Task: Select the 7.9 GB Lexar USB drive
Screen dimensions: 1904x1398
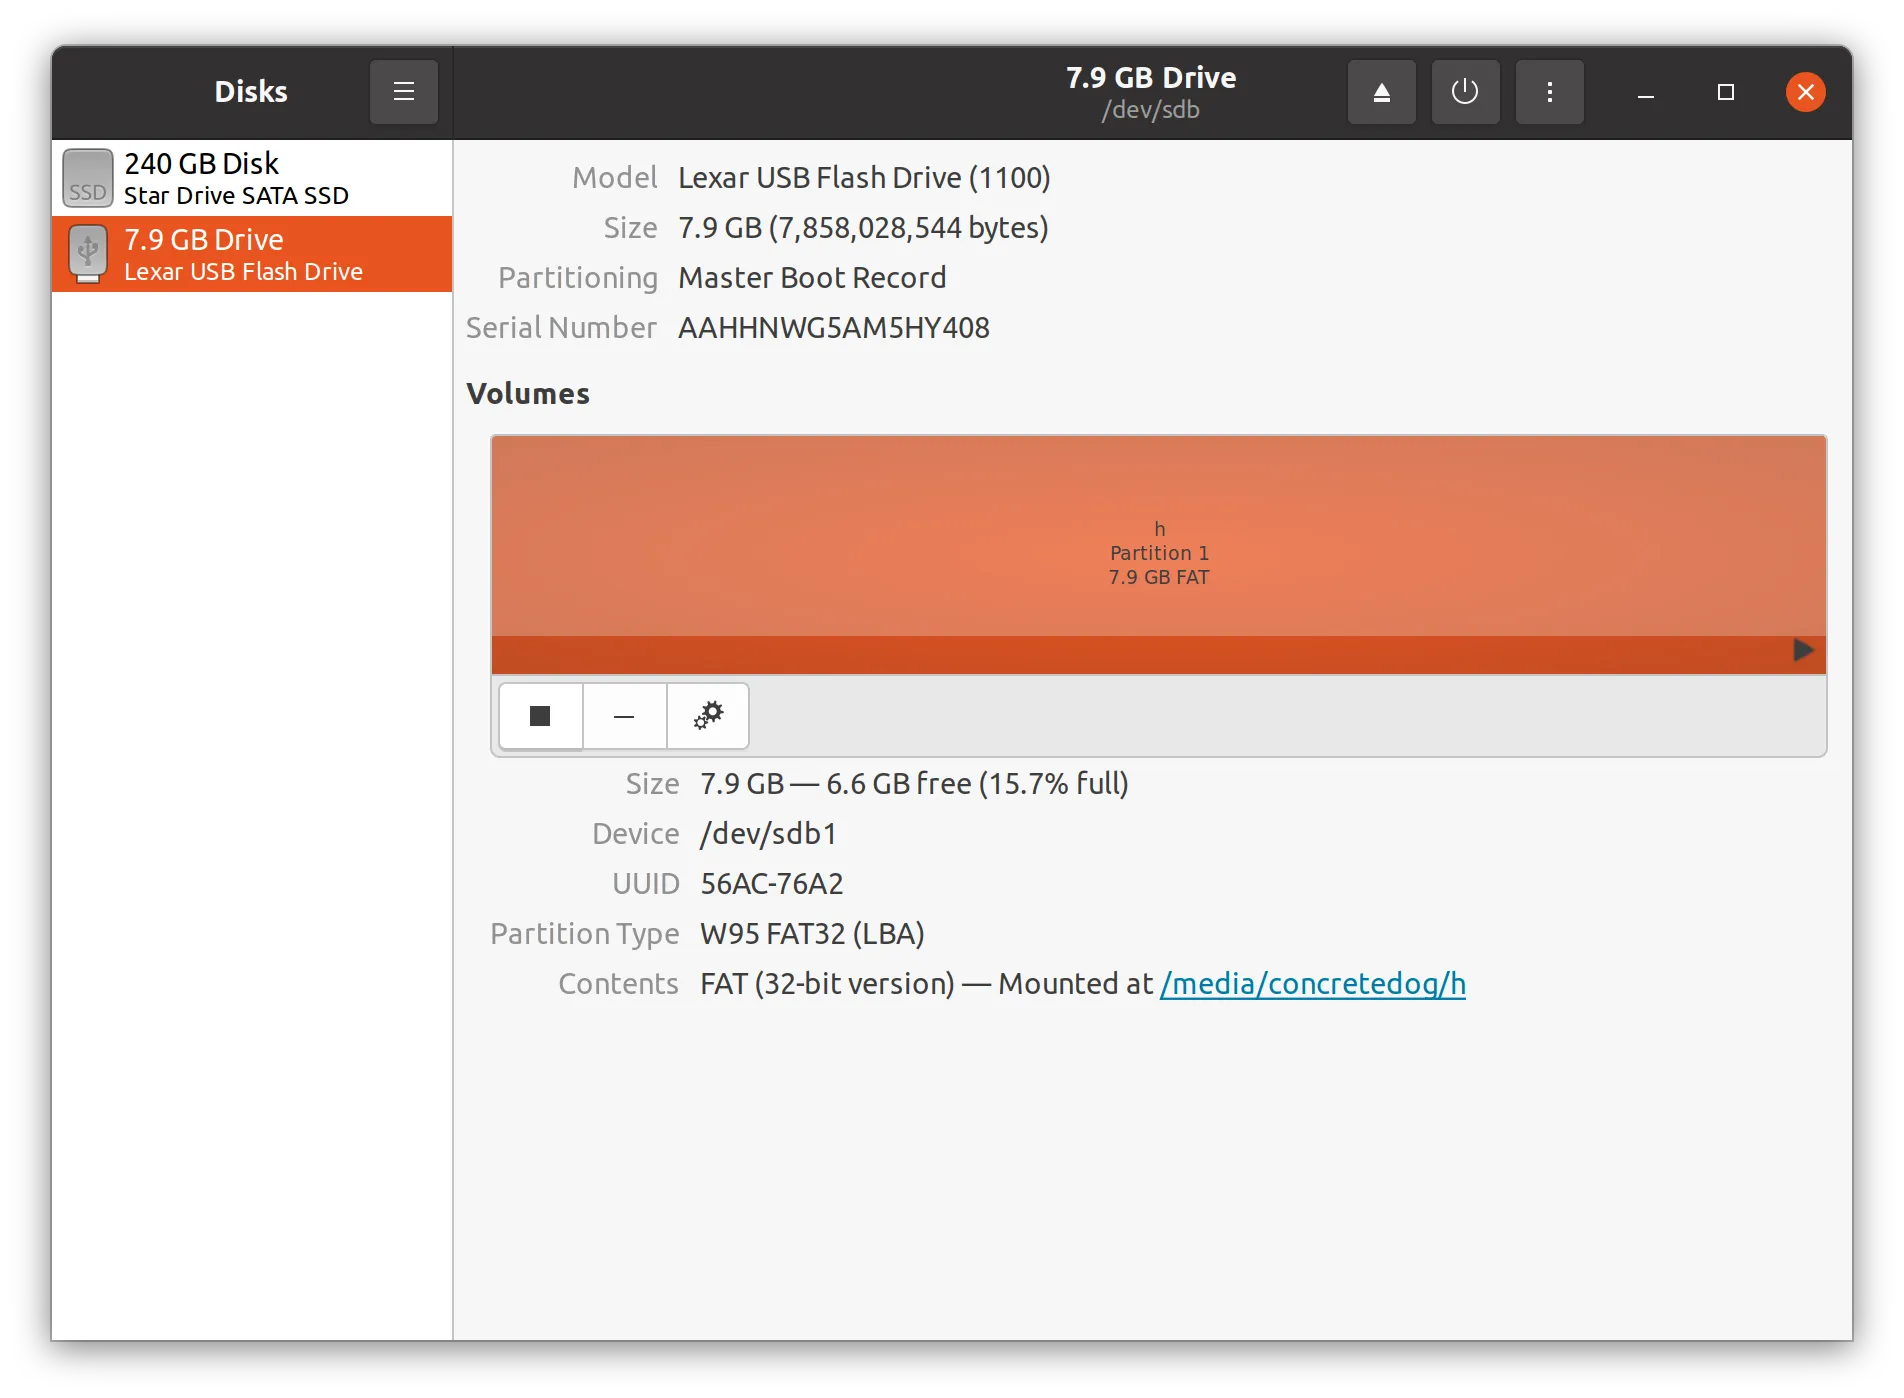Action: click(252, 254)
